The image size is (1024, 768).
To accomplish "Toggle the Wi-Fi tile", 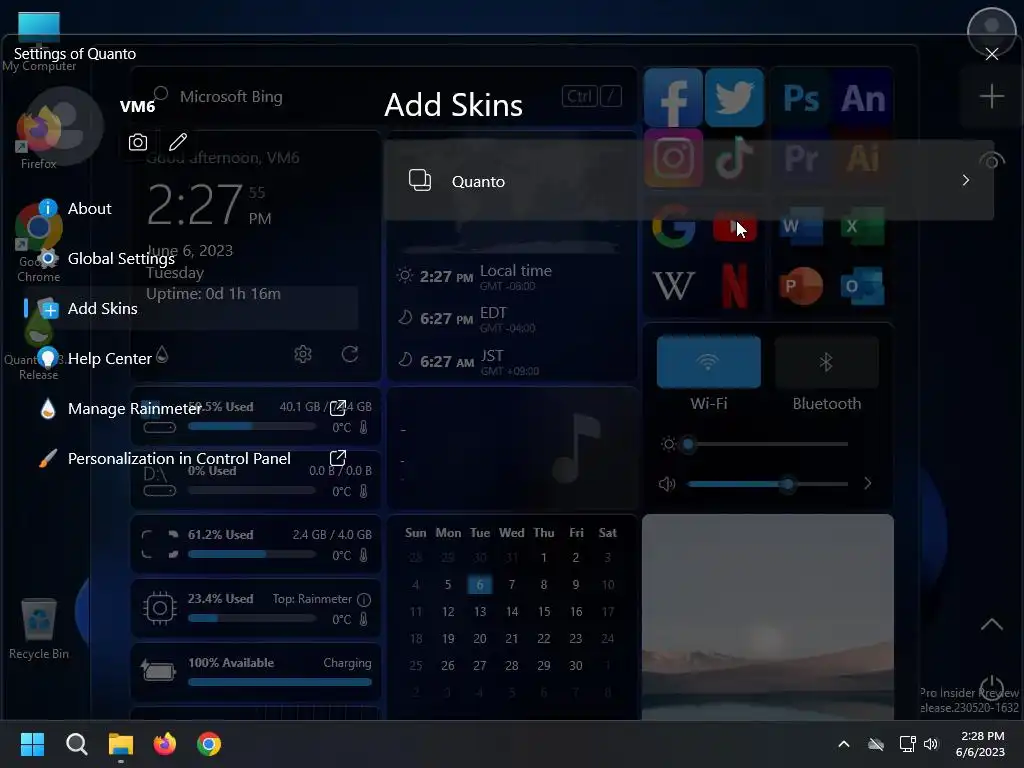I will tap(709, 362).
